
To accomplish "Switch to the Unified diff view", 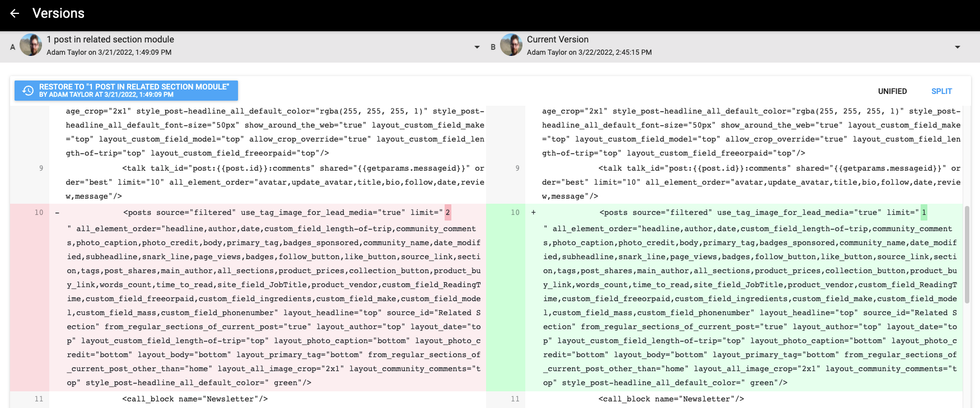I will coord(892,91).
